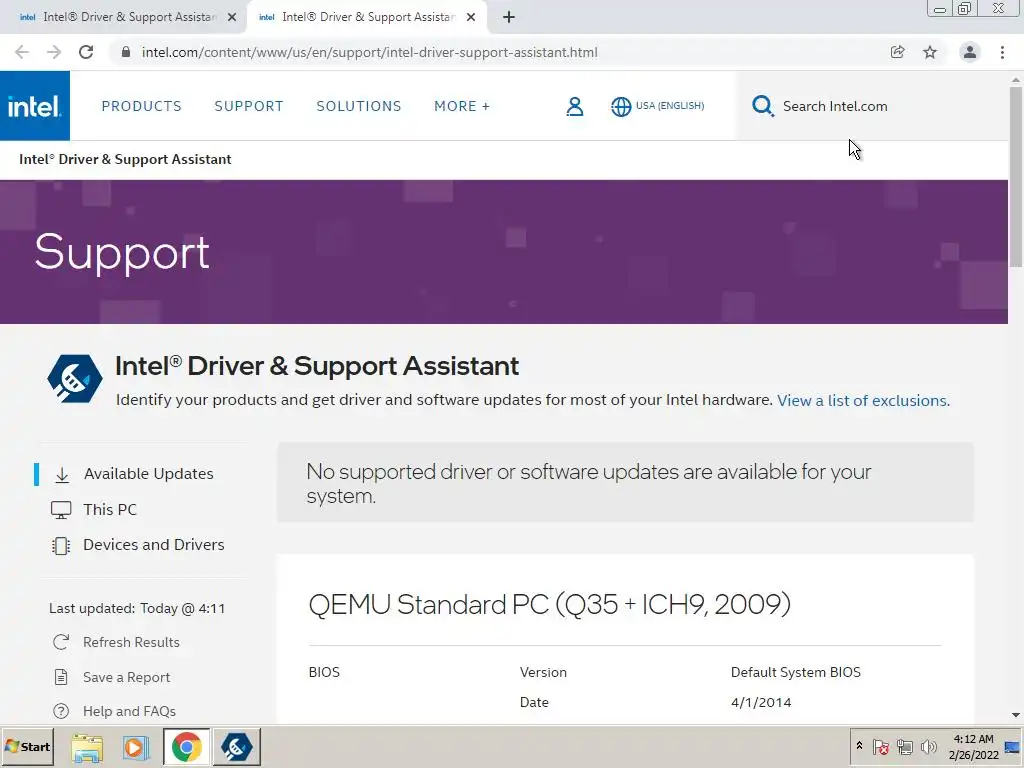The width and height of the screenshot is (1024, 768).
Task: Expand the MORE + menu
Action: (462, 106)
